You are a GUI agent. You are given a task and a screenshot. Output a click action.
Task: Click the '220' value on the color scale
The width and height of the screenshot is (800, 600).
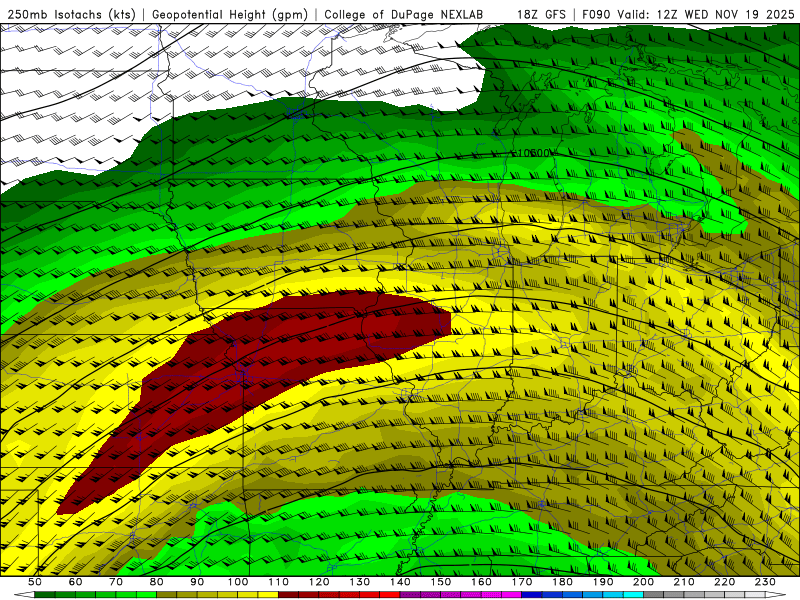tap(724, 582)
